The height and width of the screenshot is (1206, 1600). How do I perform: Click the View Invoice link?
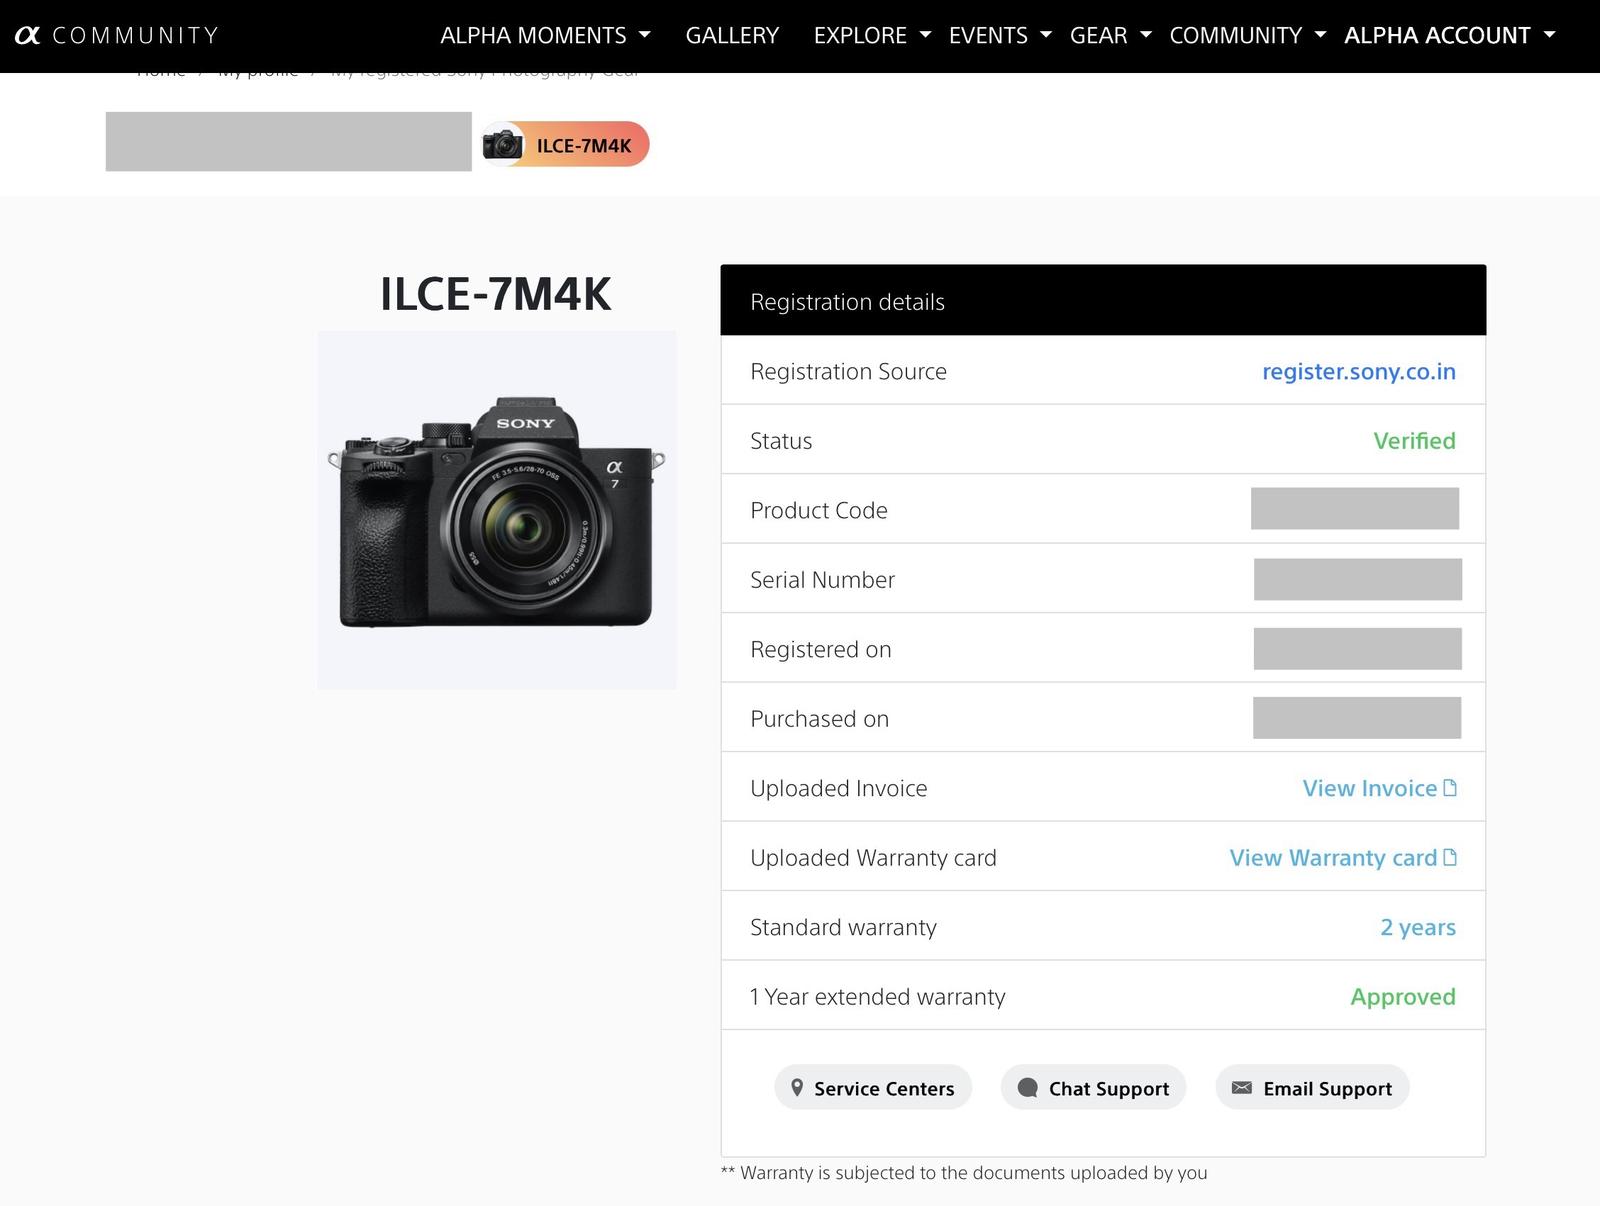[x=1369, y=788]
